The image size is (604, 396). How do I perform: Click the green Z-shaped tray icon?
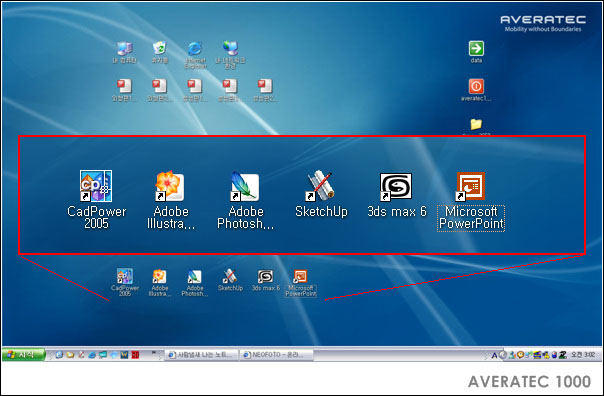tap(562, 355)
